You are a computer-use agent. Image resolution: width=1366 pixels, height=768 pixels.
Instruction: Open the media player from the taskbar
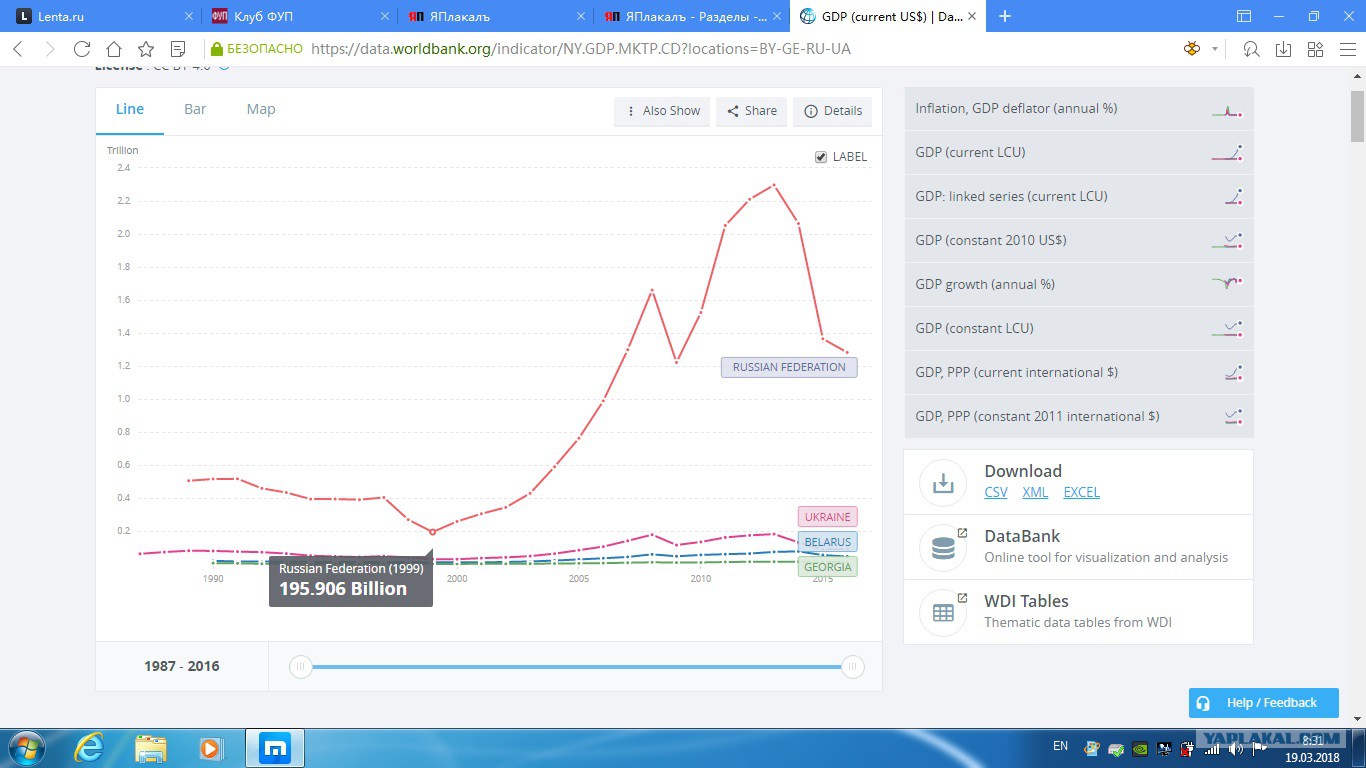click(x=210, y=748)
